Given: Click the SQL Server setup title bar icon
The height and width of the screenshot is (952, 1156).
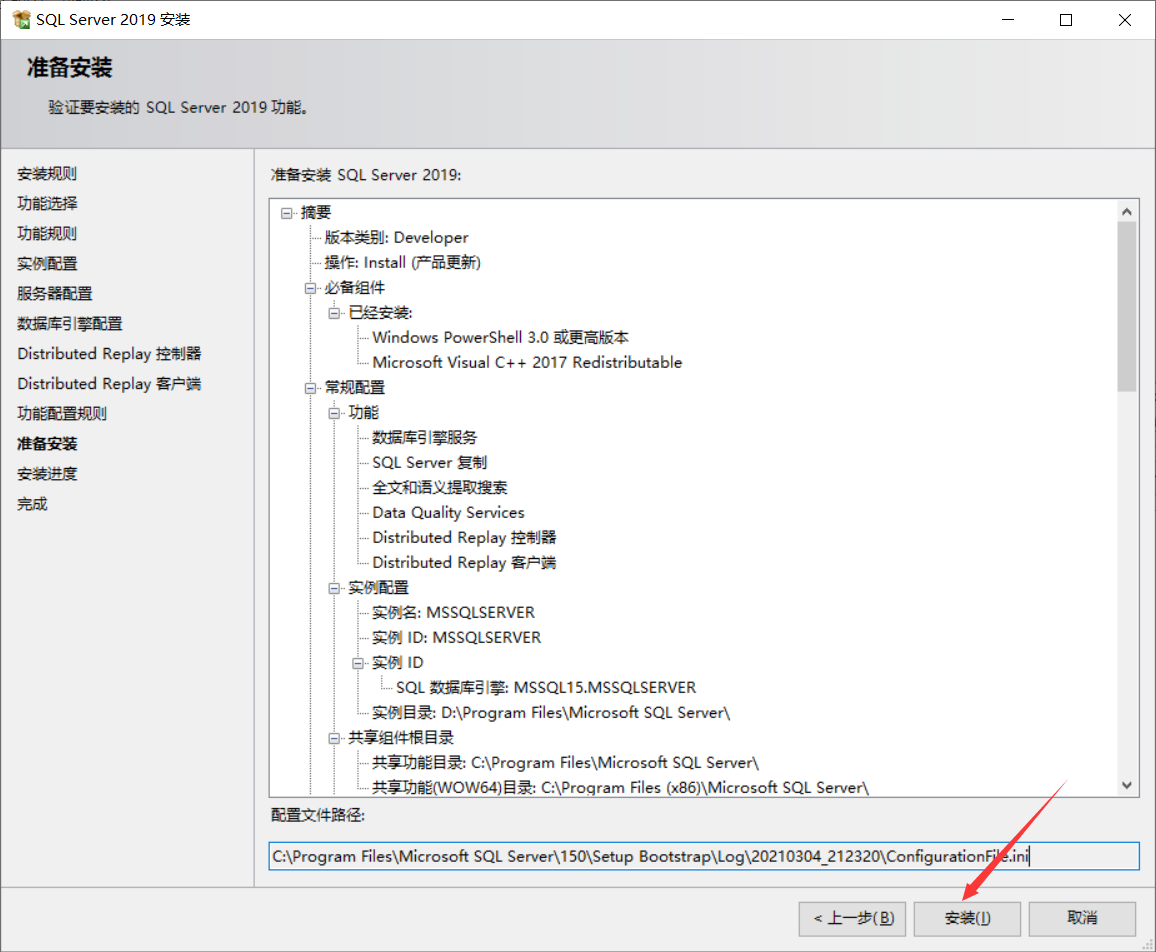Looking at the screenshot, I should point(21,20).
